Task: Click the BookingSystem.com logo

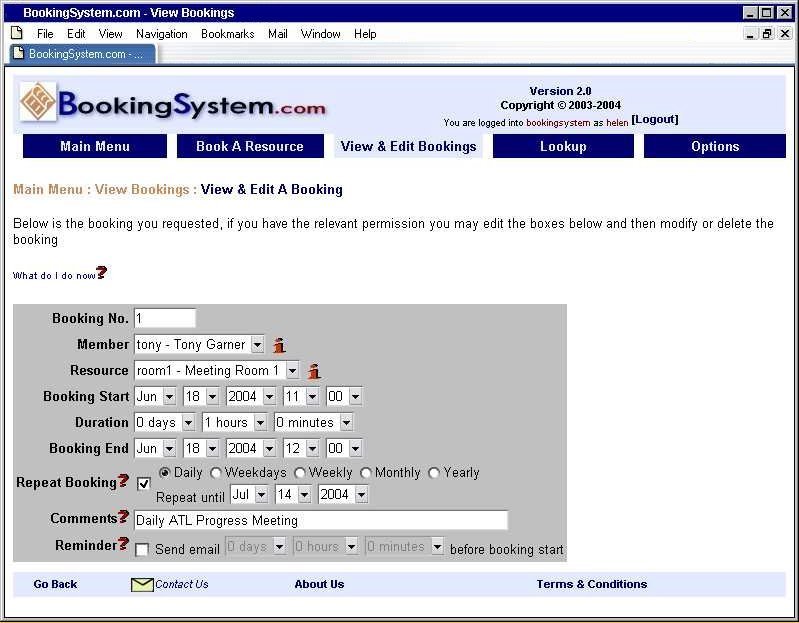Action: tap(173, 103)
